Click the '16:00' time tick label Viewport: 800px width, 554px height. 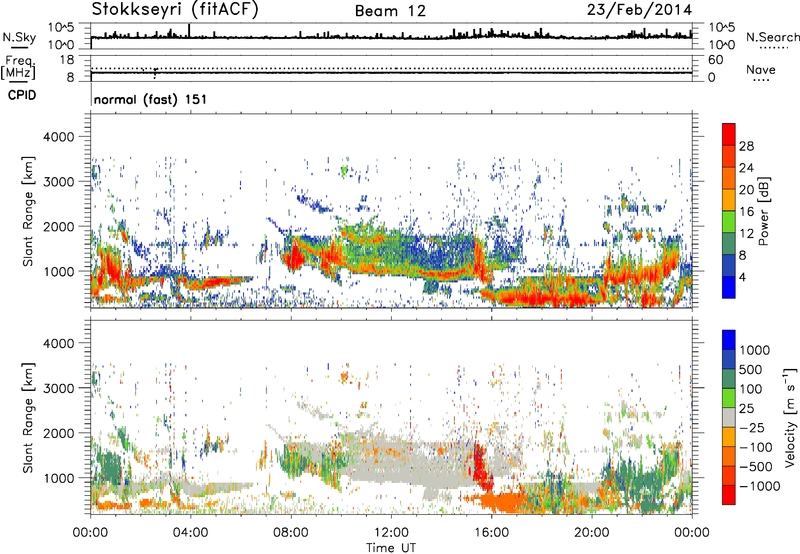pyautogui.click(x=491, y=533)
